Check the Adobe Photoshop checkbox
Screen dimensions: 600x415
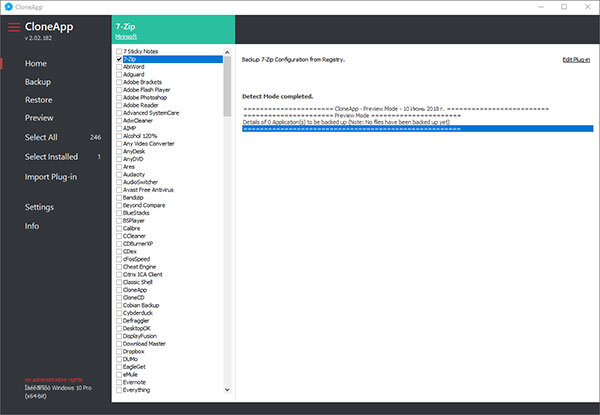[119, 98]
